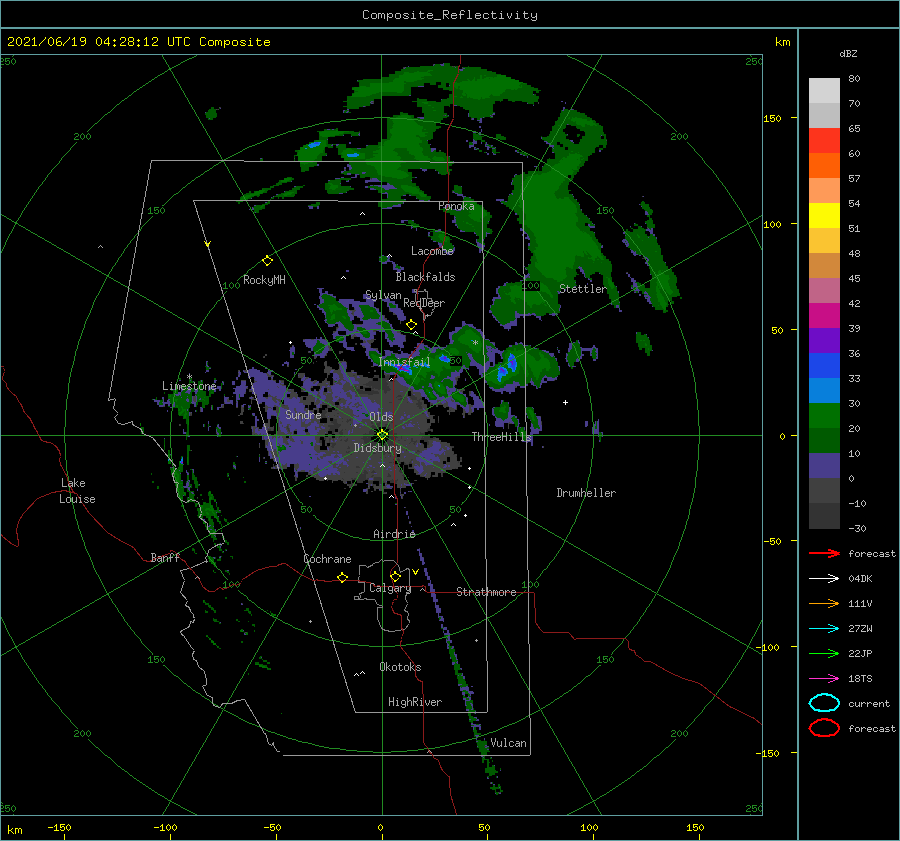The width and height of the screenshot is (900, 841).
Task: Click the Calgary city label
Action: [390, 588]
